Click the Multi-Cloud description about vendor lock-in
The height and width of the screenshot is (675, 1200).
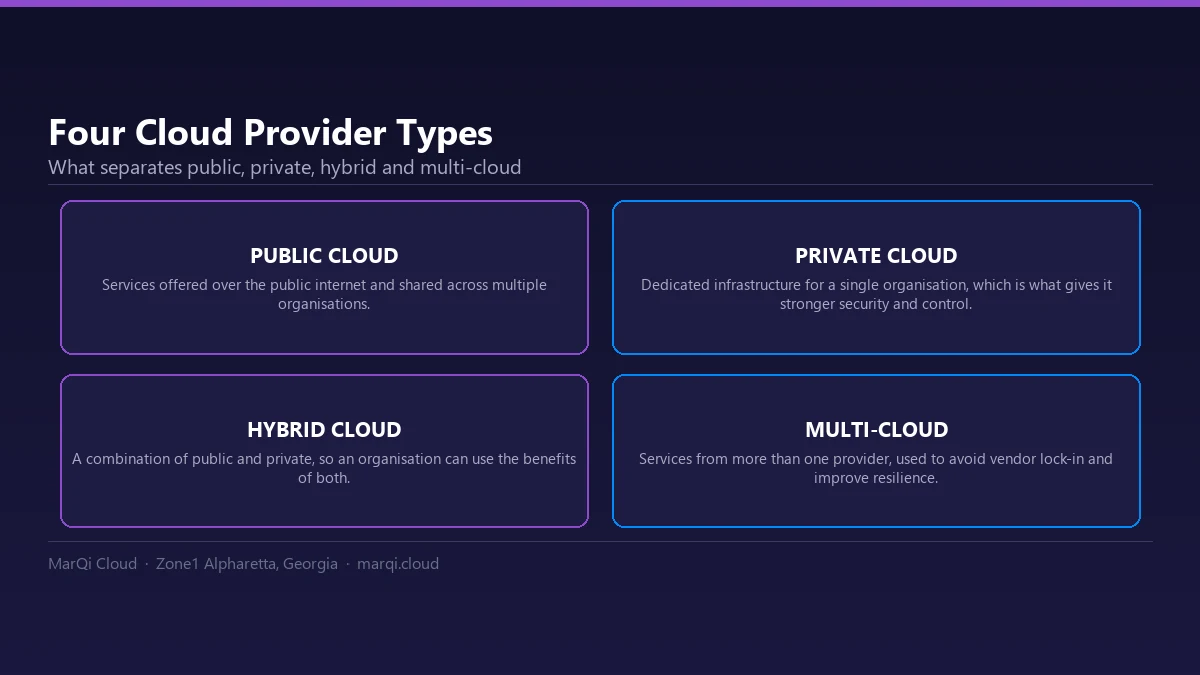[x=876, y=468]
